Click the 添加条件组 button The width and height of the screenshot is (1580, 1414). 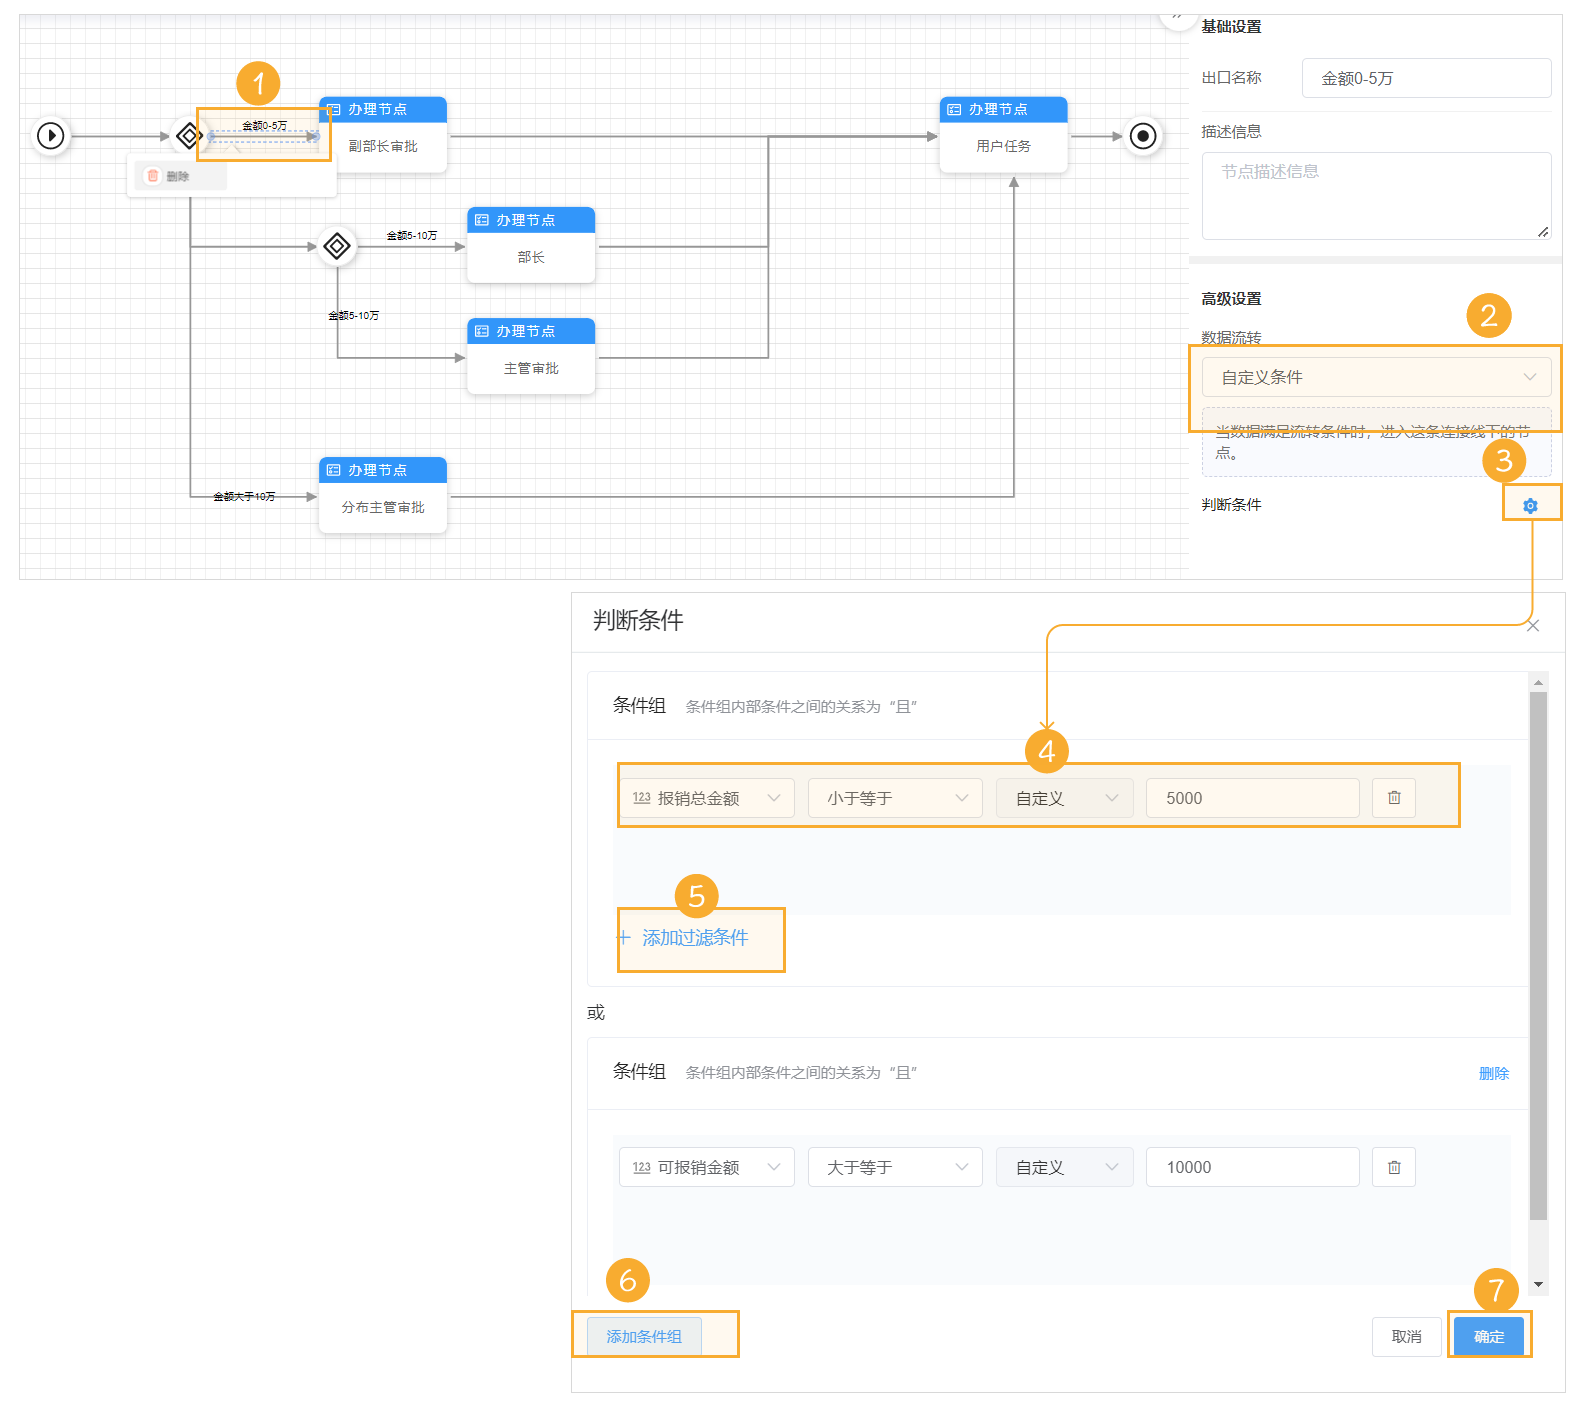[x=644, y=1336]
